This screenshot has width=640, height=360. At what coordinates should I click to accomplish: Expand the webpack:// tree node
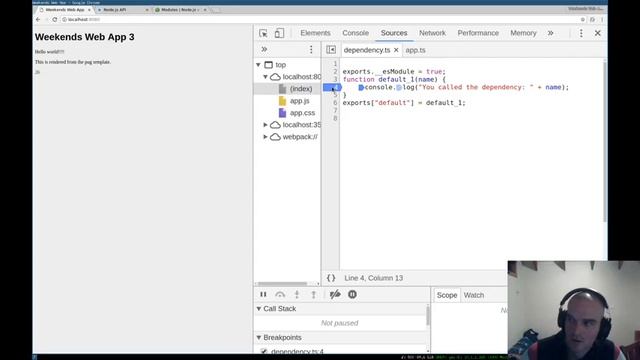265,137
